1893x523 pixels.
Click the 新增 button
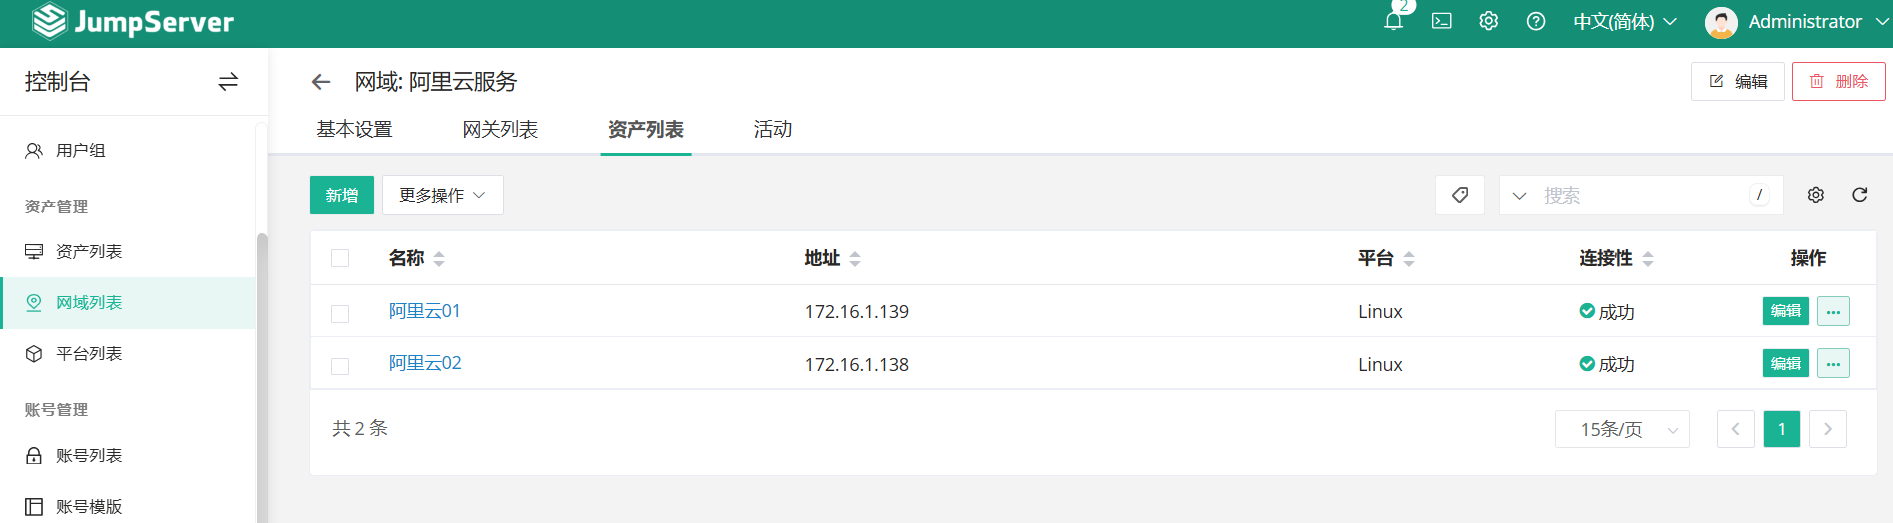[342, 195]
